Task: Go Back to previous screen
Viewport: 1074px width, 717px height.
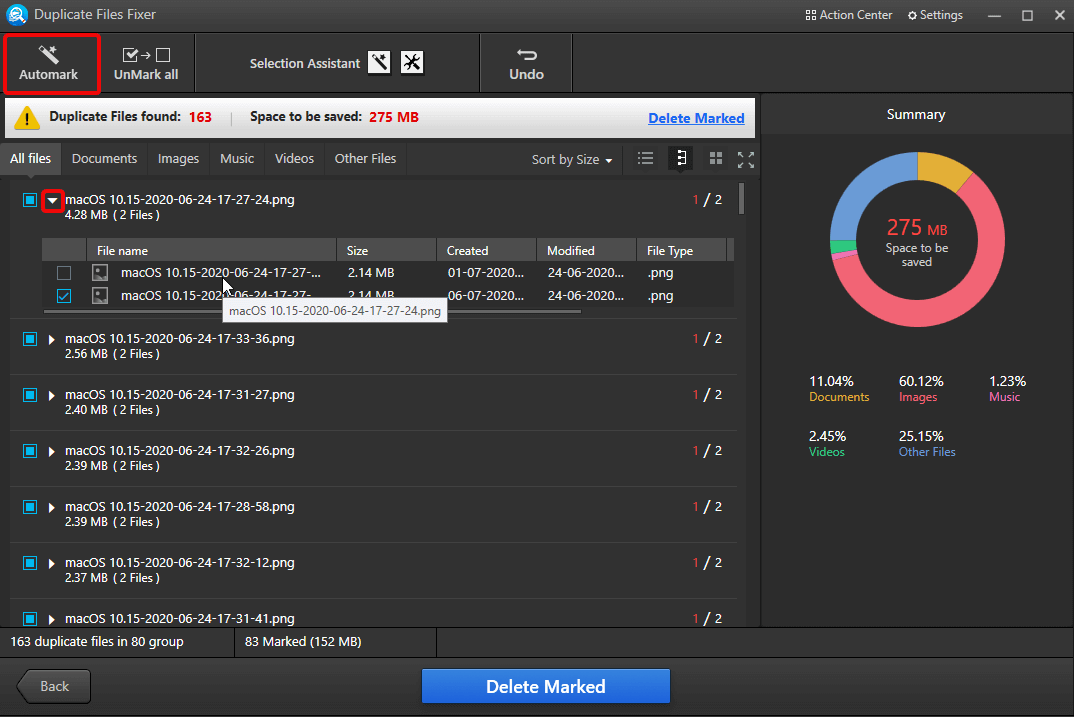Action: [x=53, y=686]
